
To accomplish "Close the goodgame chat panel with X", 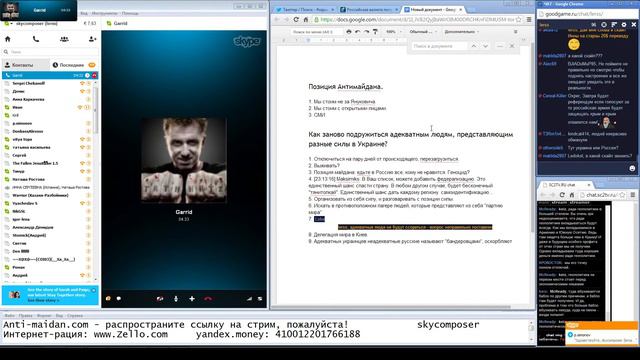I will 633,25.
